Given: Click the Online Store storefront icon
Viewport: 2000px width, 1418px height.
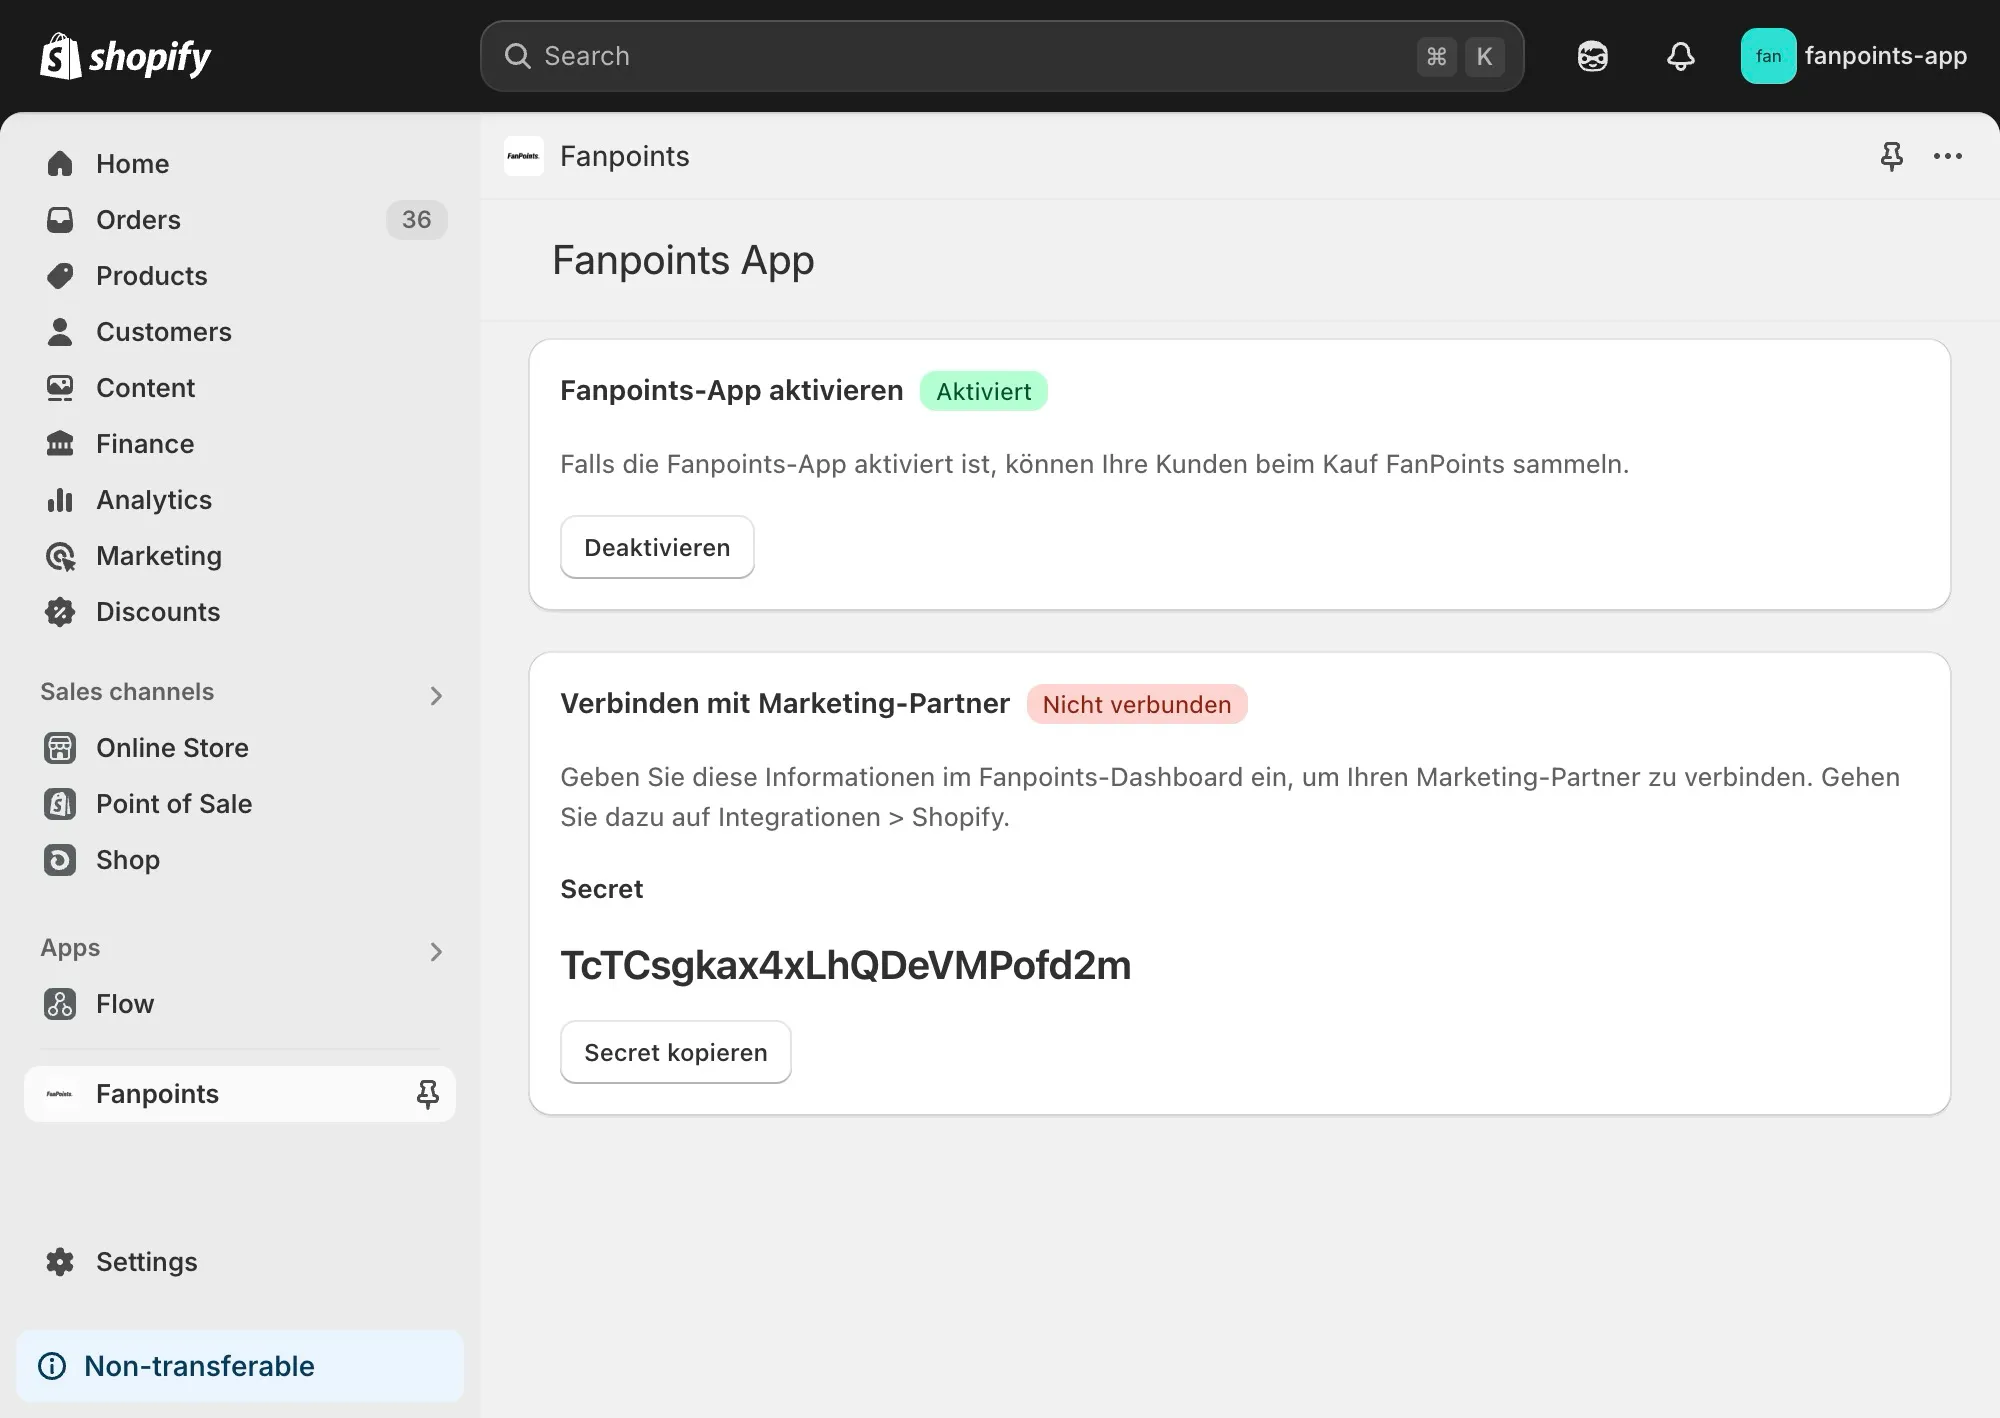Looking at the screenshot, I should click(x=60, y=747).
